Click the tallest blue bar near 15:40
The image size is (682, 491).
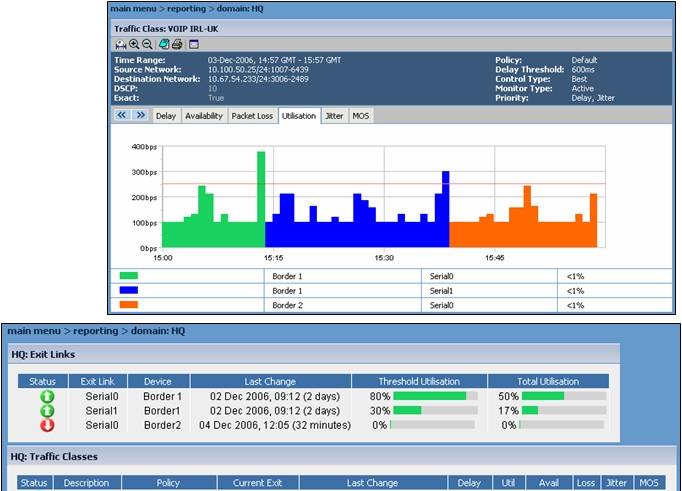point(445,209)
